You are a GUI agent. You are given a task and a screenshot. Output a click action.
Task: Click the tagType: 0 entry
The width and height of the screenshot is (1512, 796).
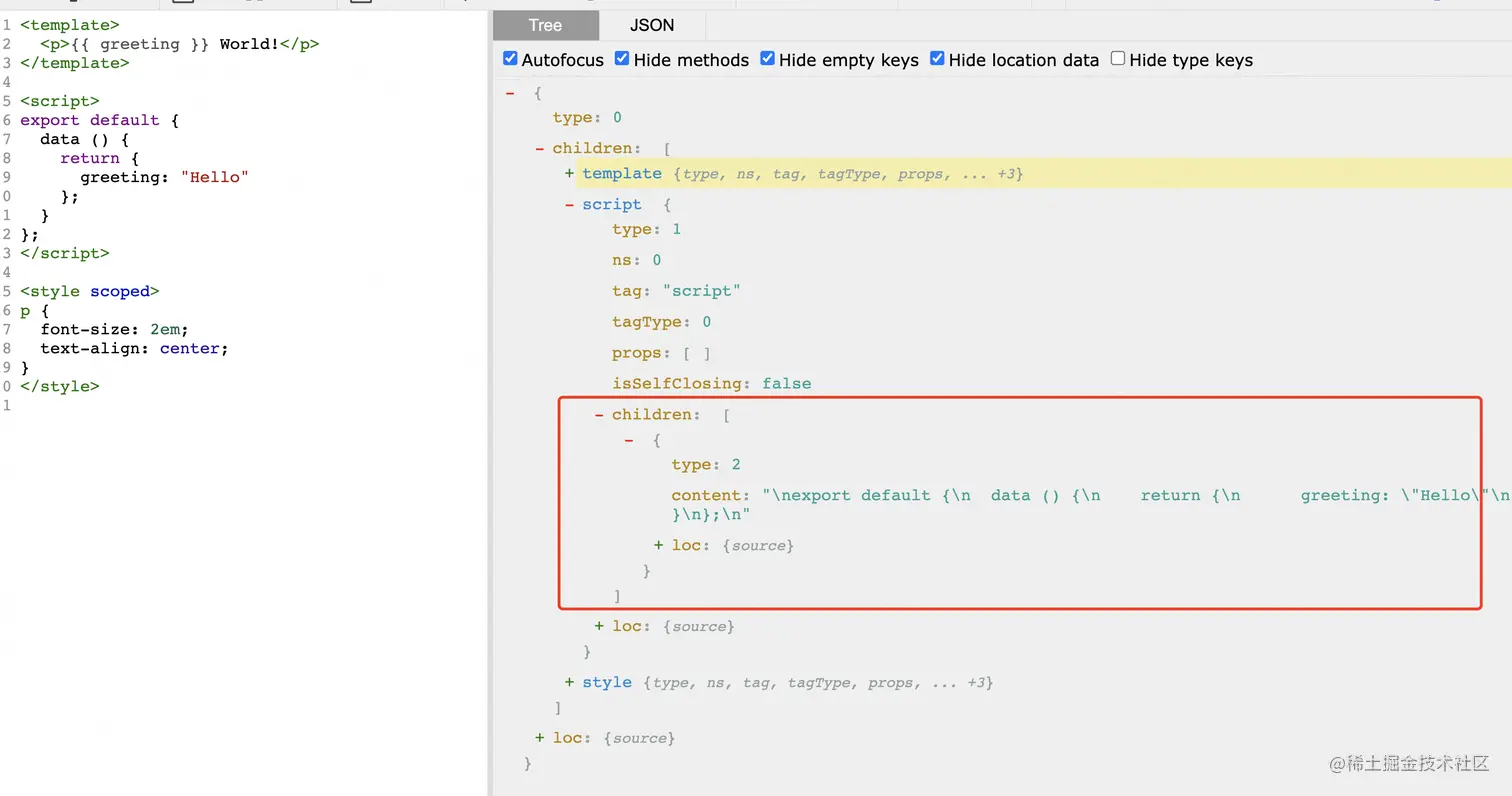click(662, 322)
